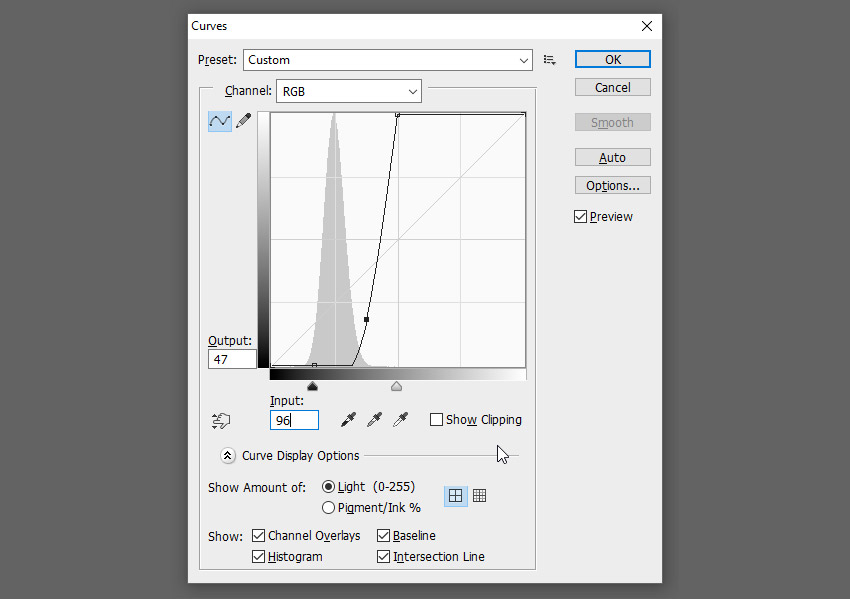Screen dimensions: 850x599
Task: Activate the on-image adjustment hand tool
Action: [221, 421]
